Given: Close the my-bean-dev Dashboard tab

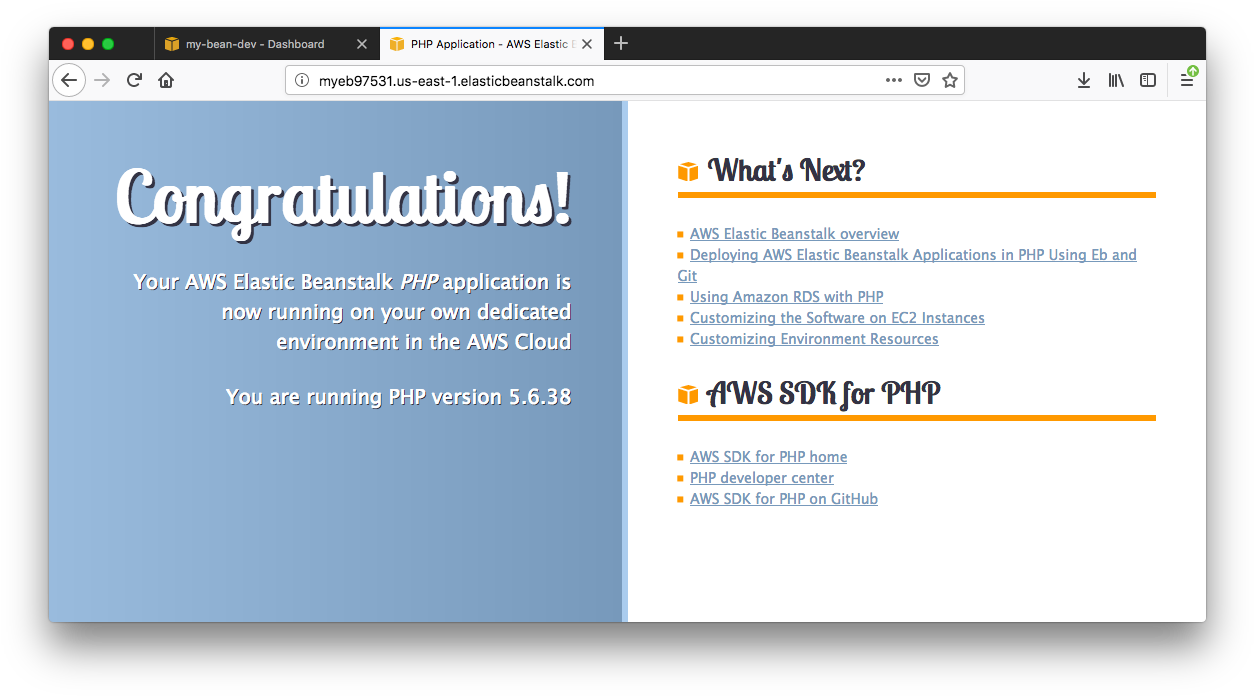Looking at the screenshot, I should (x=362, y=44).
